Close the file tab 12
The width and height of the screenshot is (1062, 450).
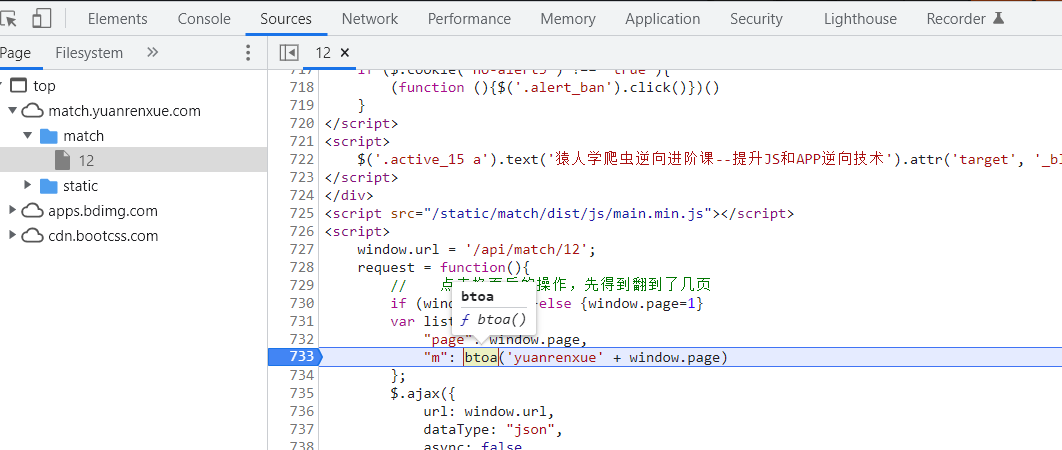click(345, 52)
